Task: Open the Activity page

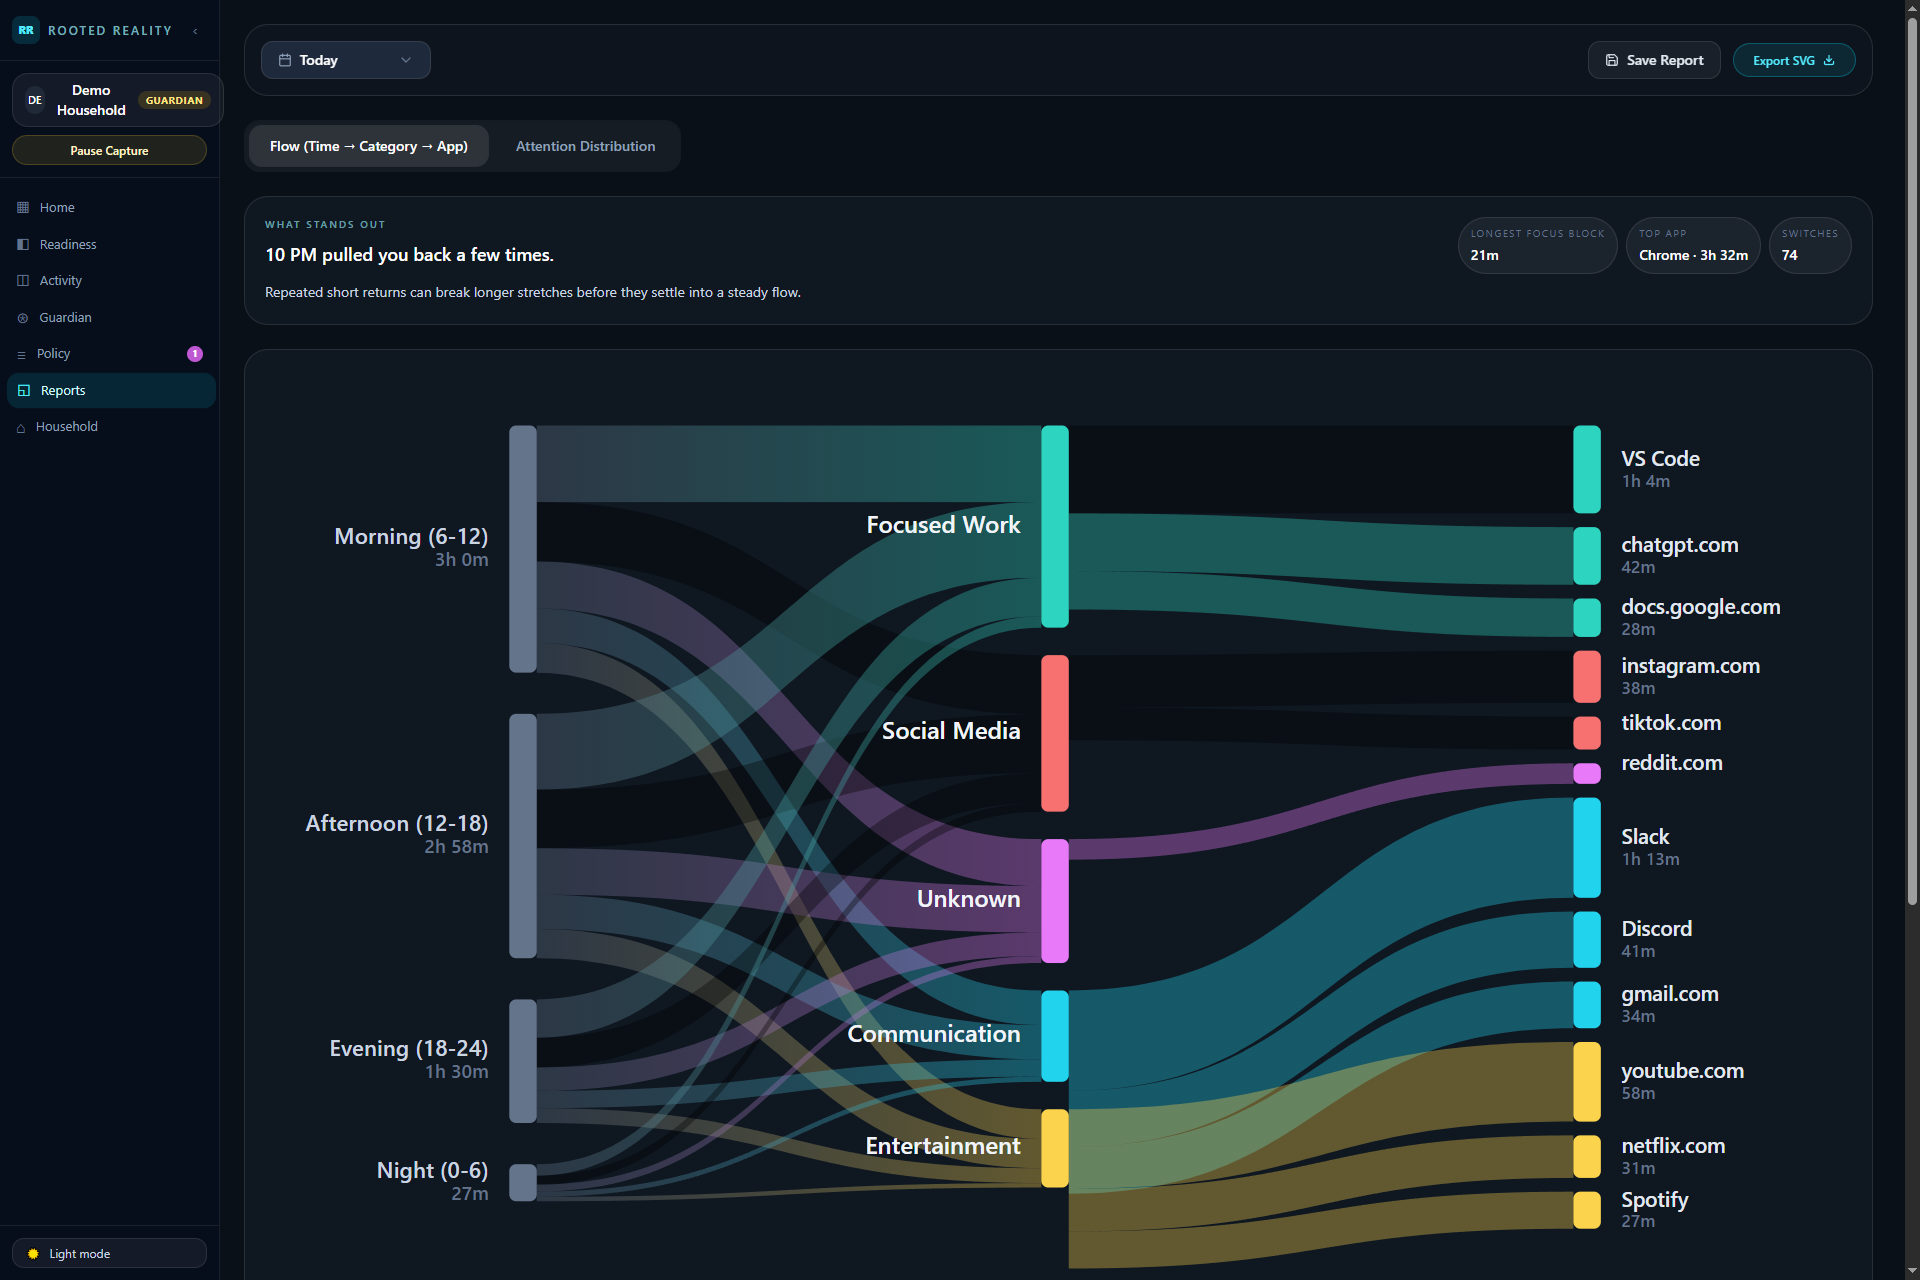Action: coord(60,280)
